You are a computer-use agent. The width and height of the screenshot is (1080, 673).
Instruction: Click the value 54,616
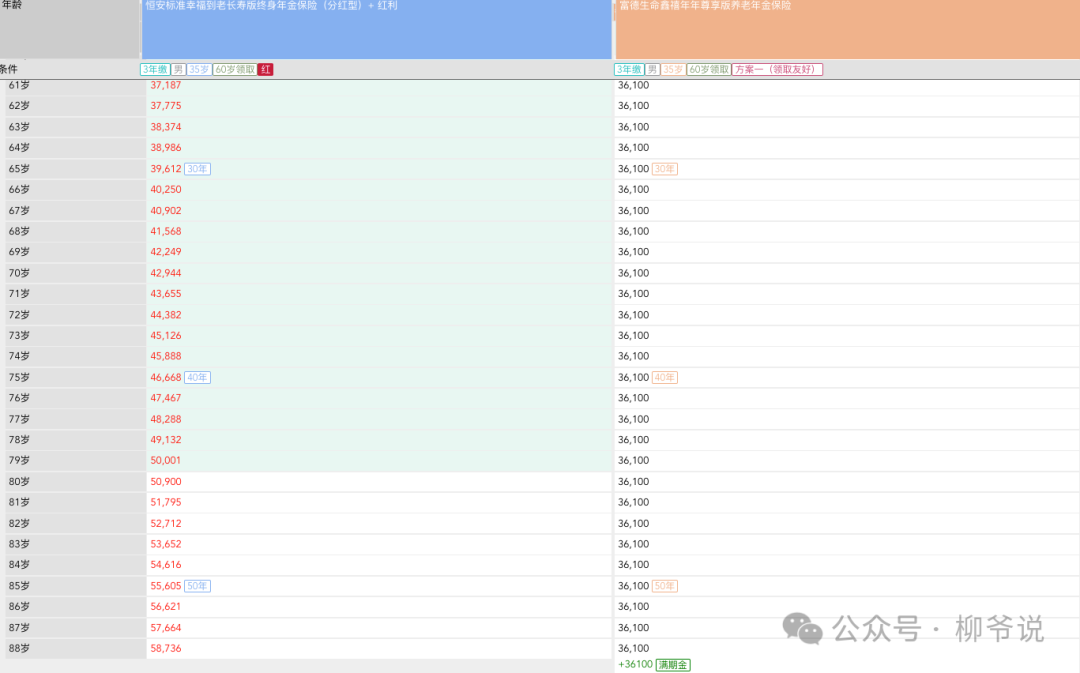click(166, 565)
